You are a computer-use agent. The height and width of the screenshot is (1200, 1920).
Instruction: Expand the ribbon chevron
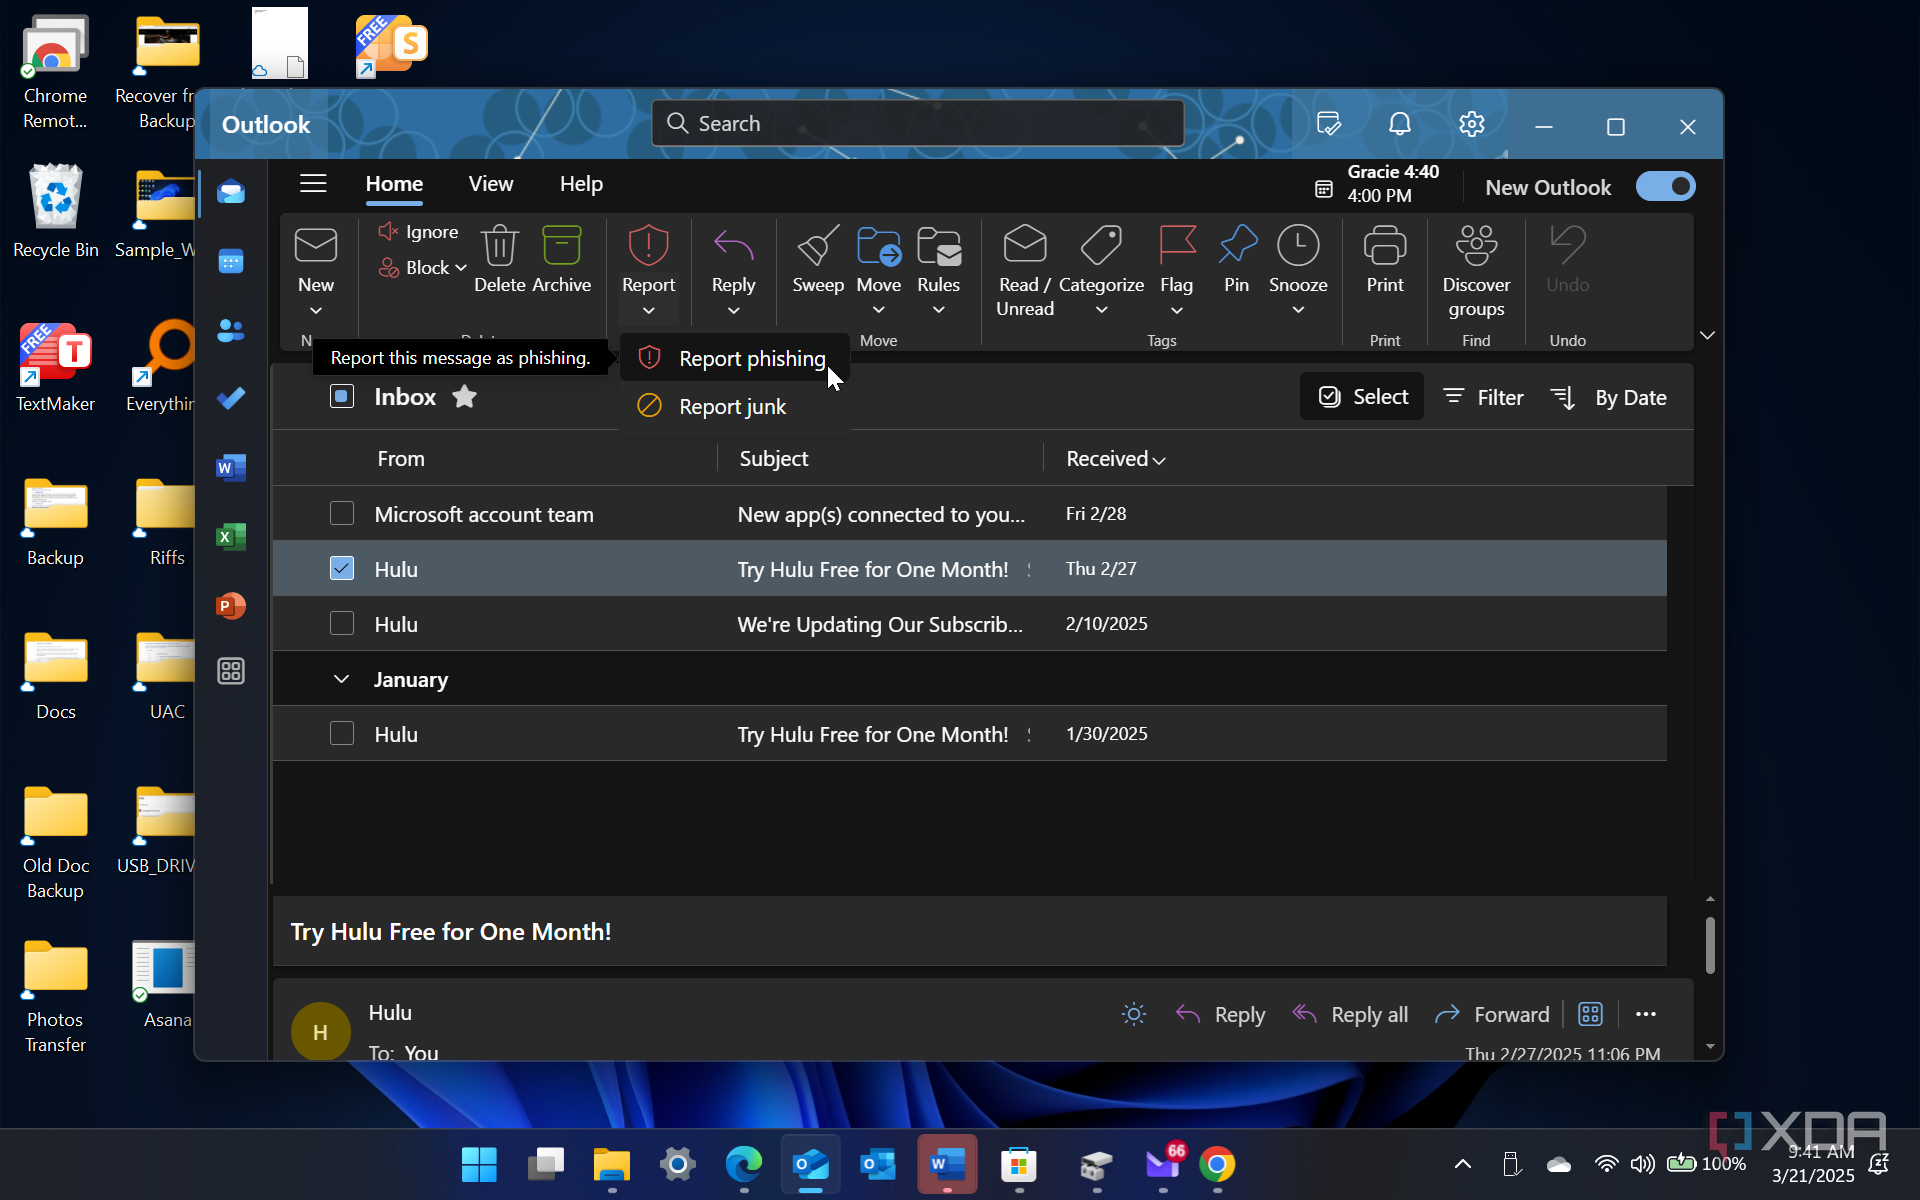click(x=1707, y=335)
